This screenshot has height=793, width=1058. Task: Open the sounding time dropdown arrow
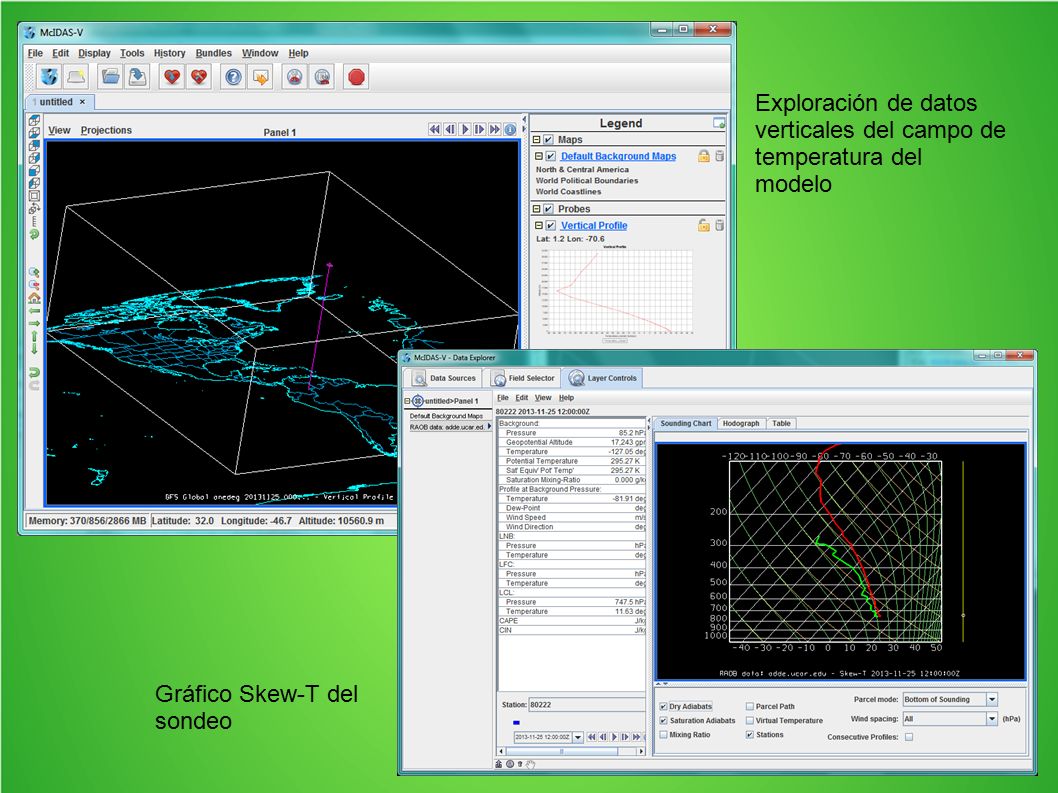(578, 737)
